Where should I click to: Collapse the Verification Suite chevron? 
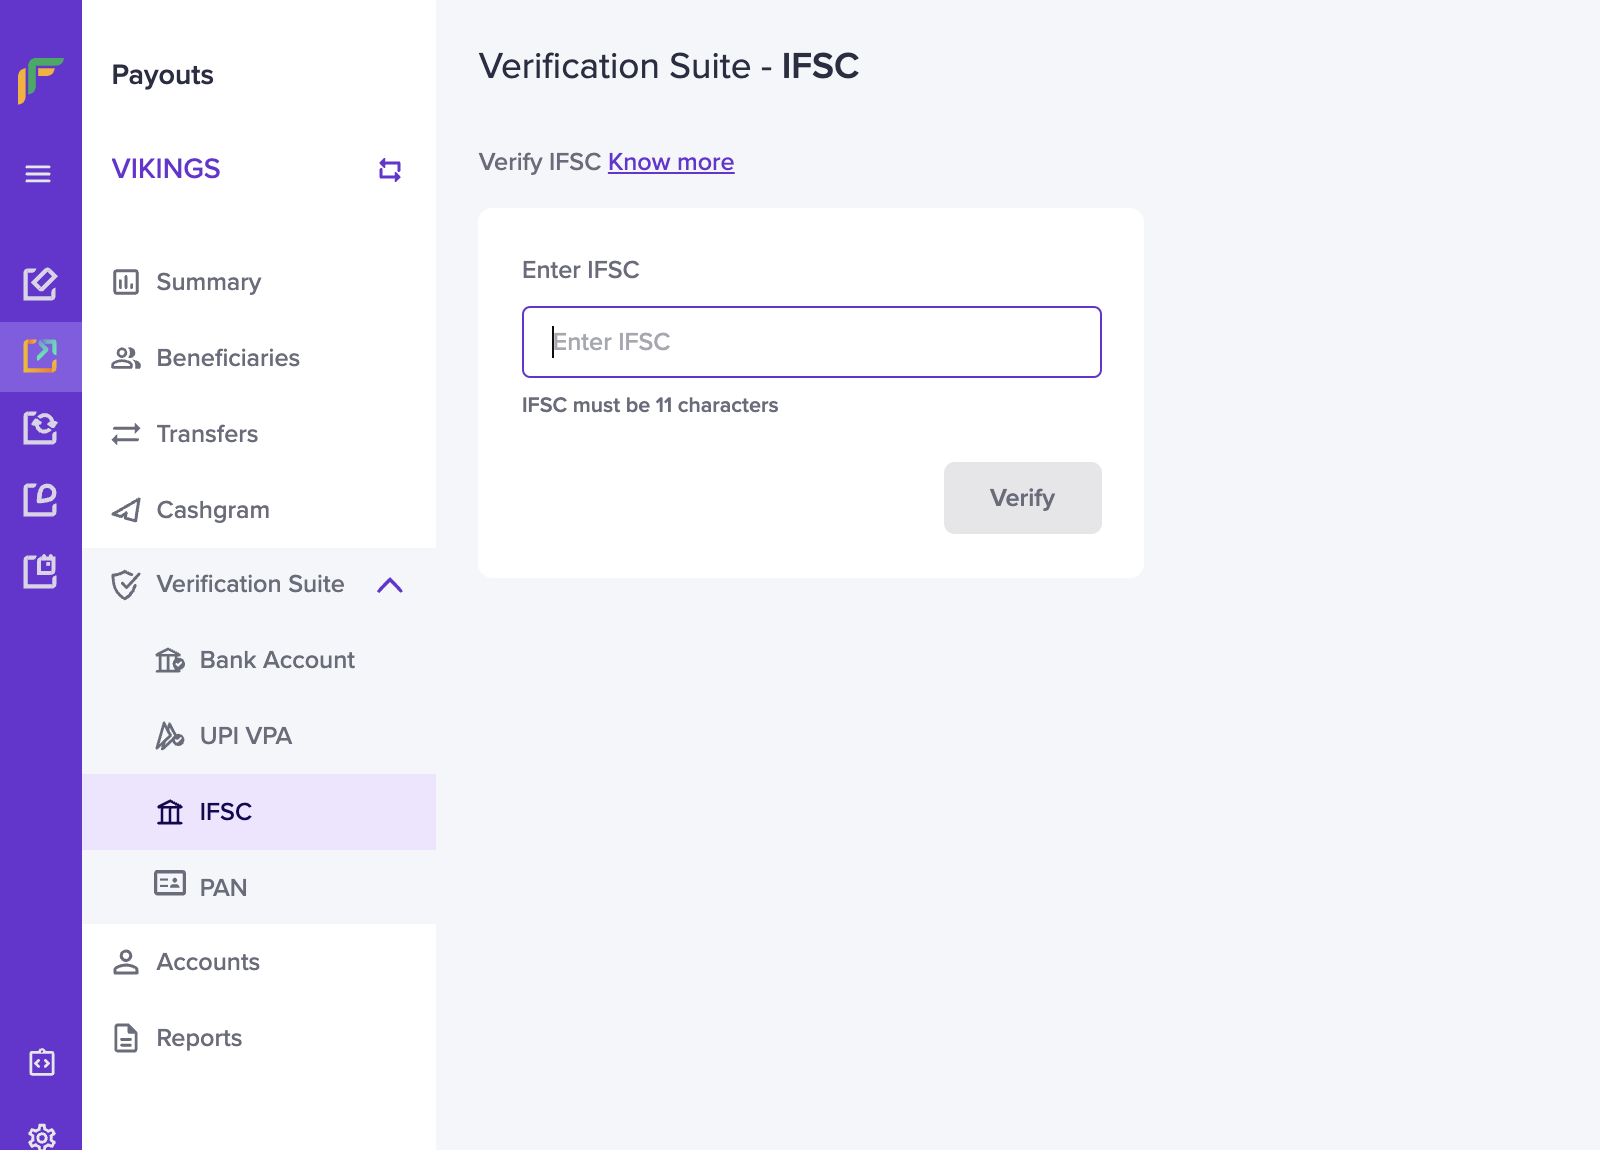(390, 585)
